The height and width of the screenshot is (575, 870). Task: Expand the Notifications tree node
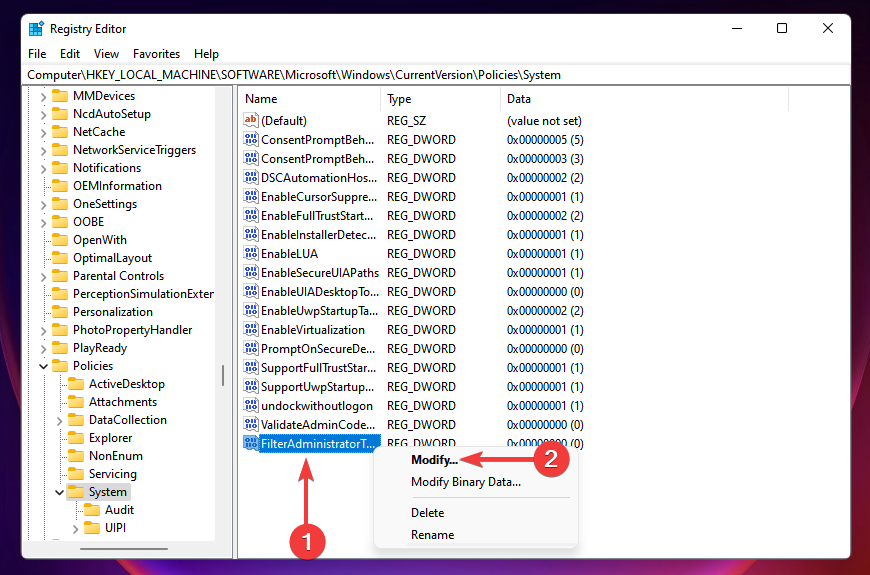point(43,168)
